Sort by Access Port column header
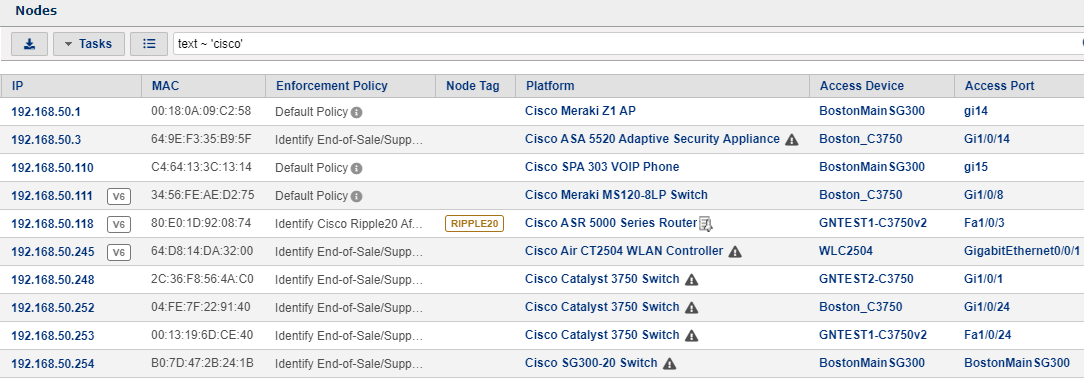This screenshot has width=1084, height=378. coord(1000,86)
